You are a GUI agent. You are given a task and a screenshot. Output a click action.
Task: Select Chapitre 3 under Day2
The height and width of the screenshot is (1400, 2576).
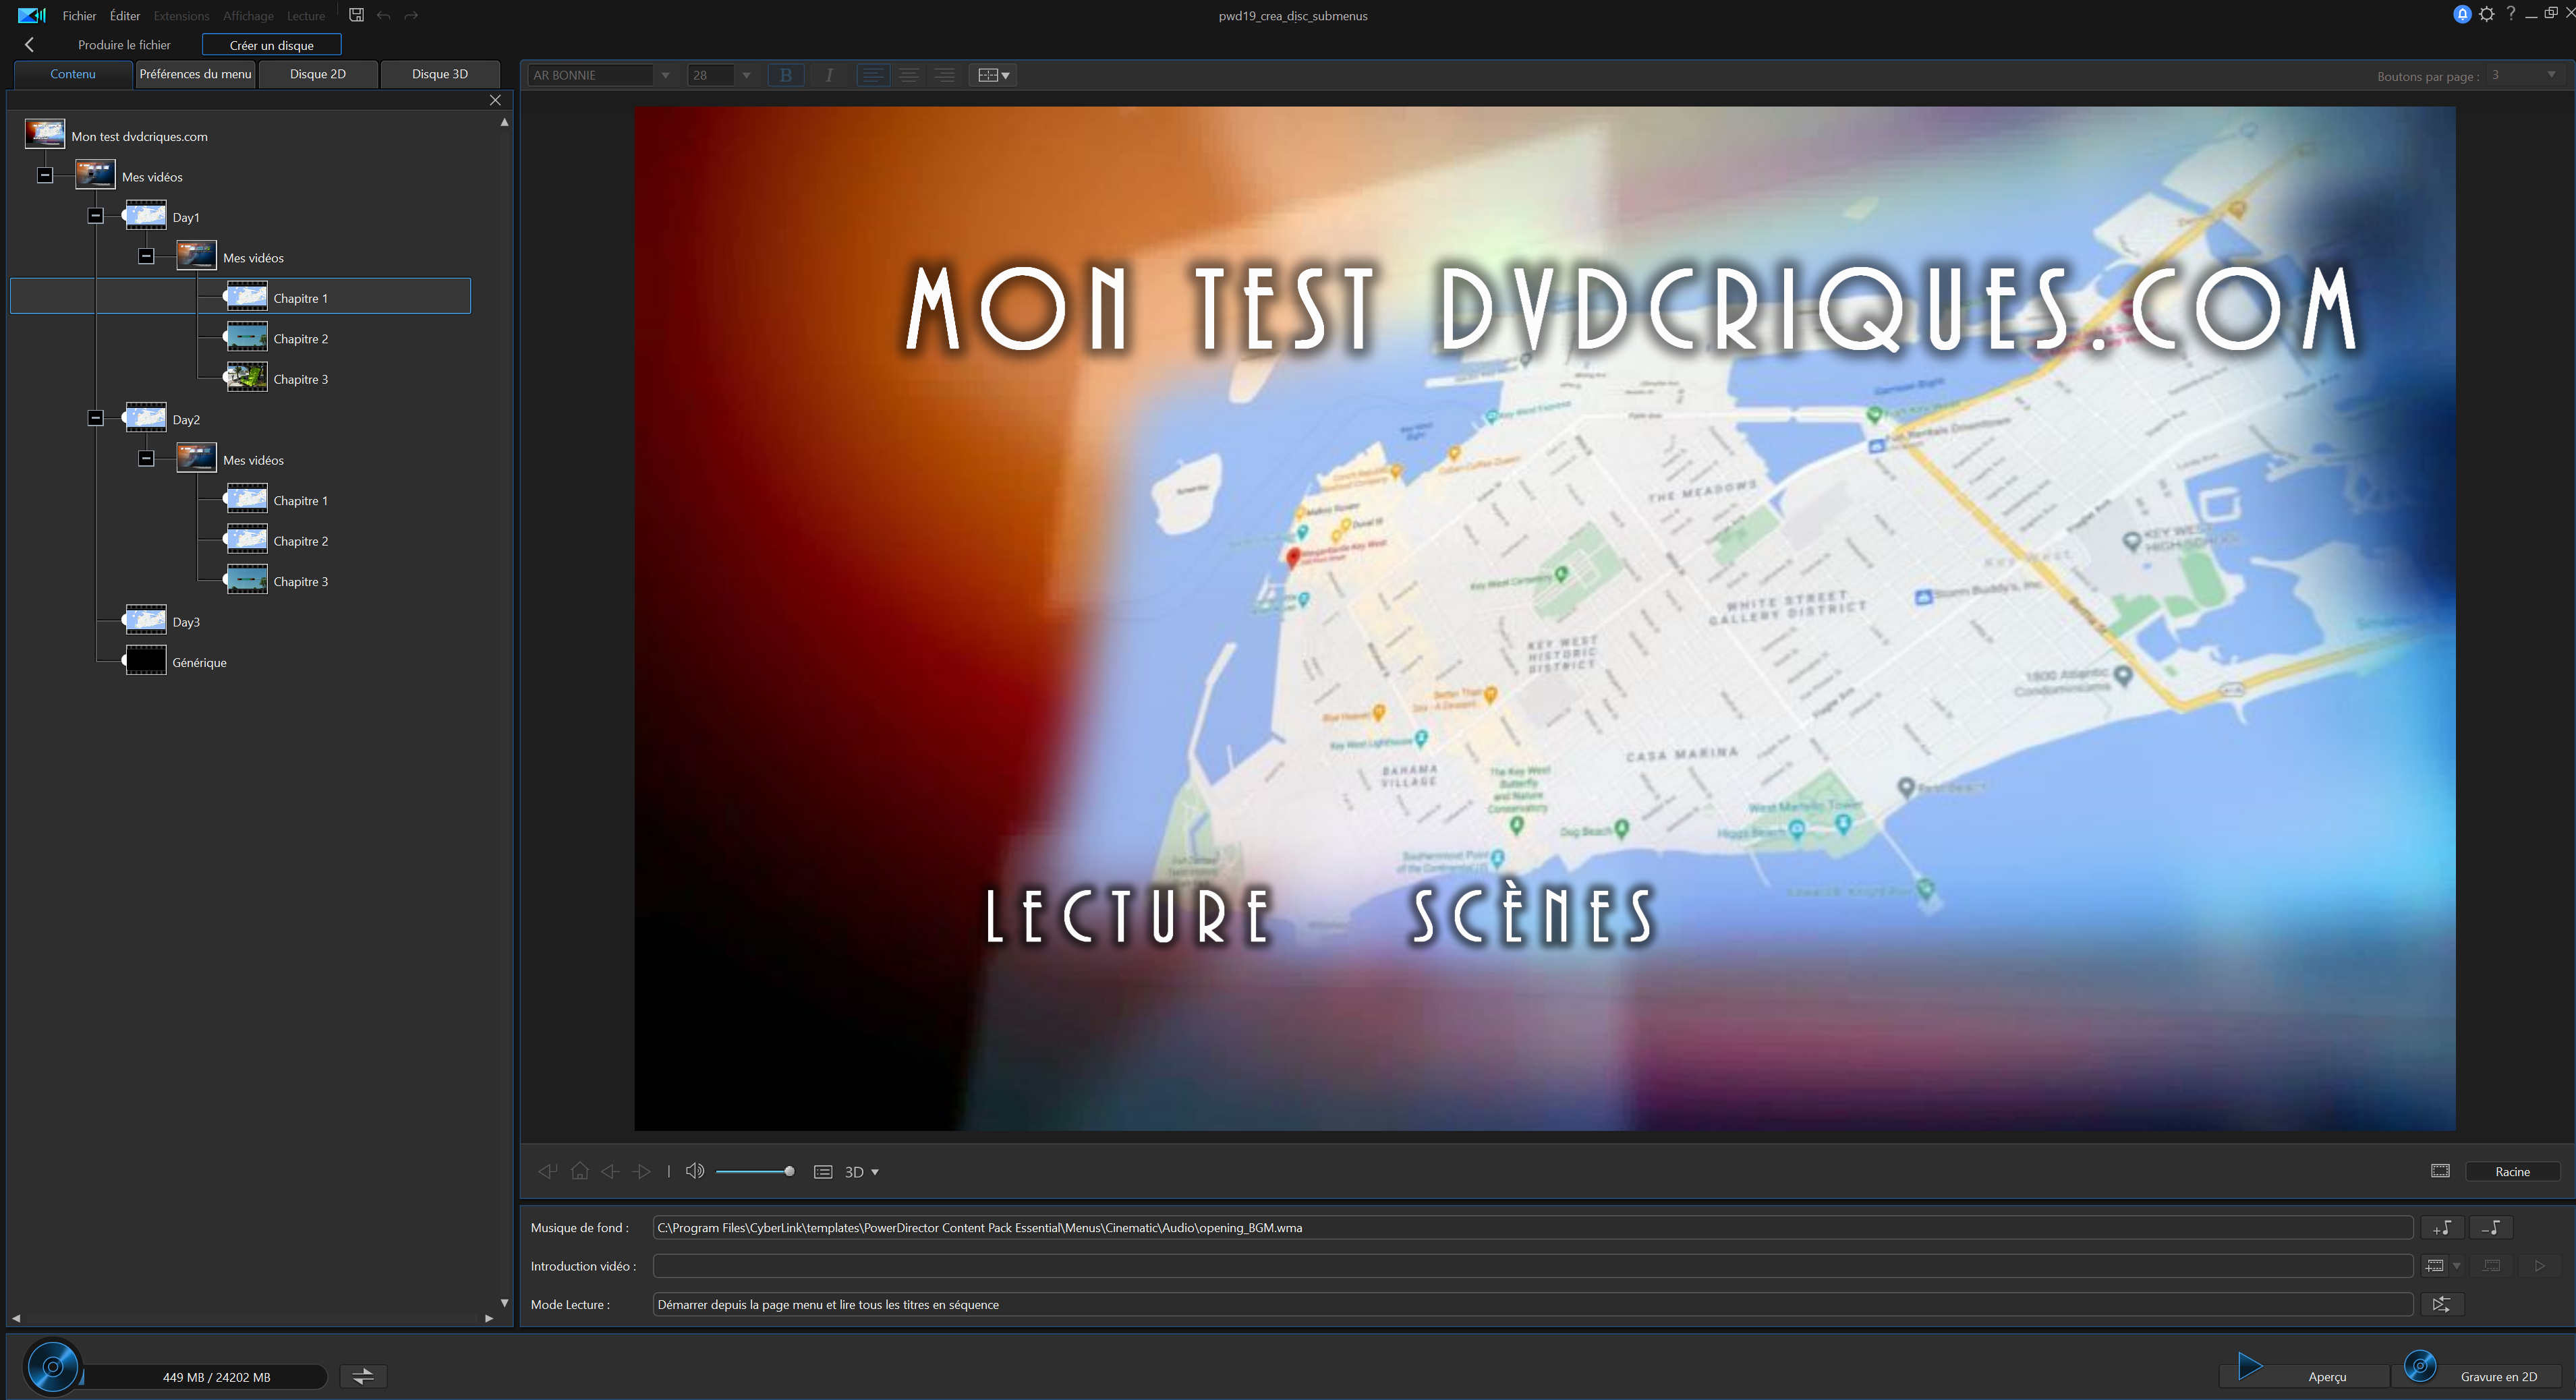click(300, 581)
